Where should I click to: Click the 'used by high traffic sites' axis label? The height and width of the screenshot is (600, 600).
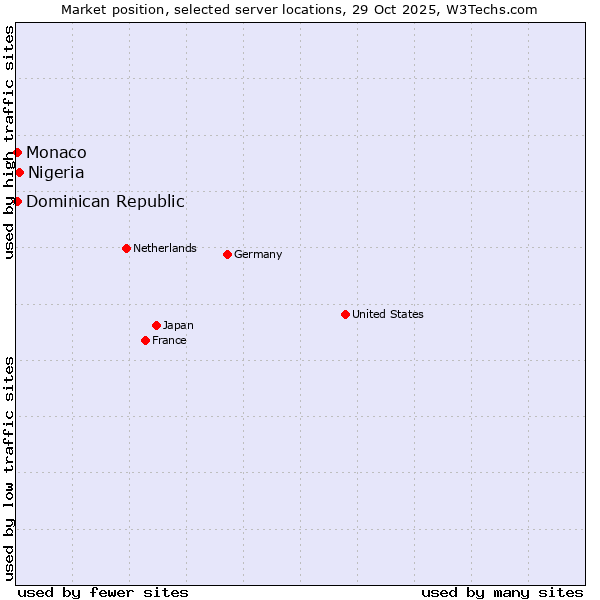pos(9,143)
